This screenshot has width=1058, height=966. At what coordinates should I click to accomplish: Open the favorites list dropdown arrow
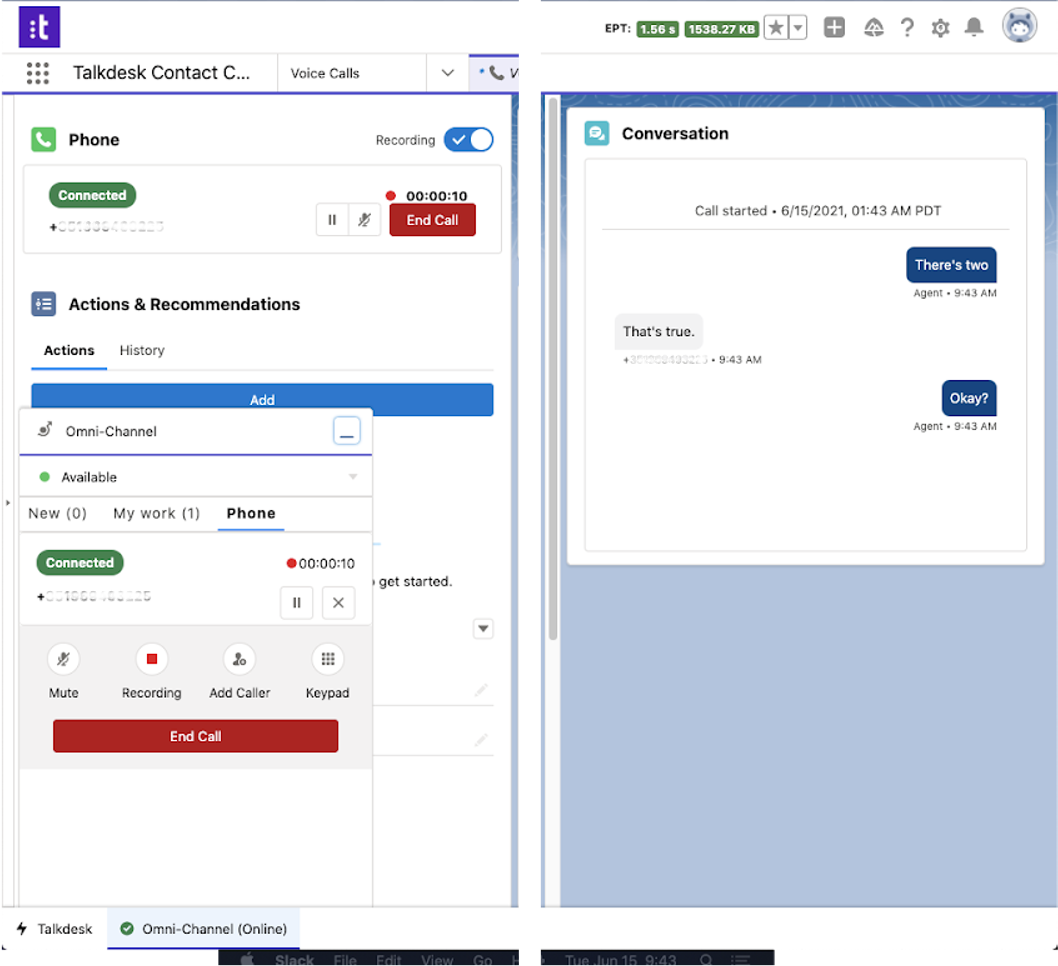pos(798,28)
